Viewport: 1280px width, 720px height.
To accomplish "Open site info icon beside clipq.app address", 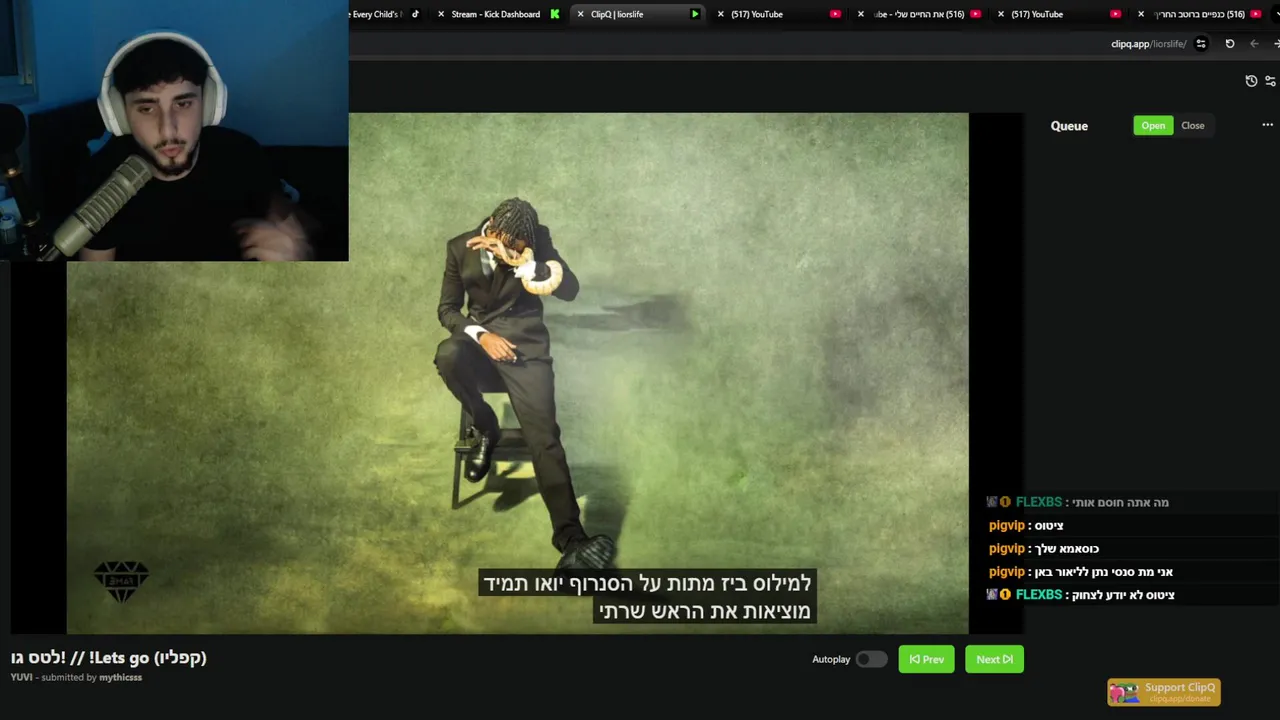I will (x=1201, y=44).
